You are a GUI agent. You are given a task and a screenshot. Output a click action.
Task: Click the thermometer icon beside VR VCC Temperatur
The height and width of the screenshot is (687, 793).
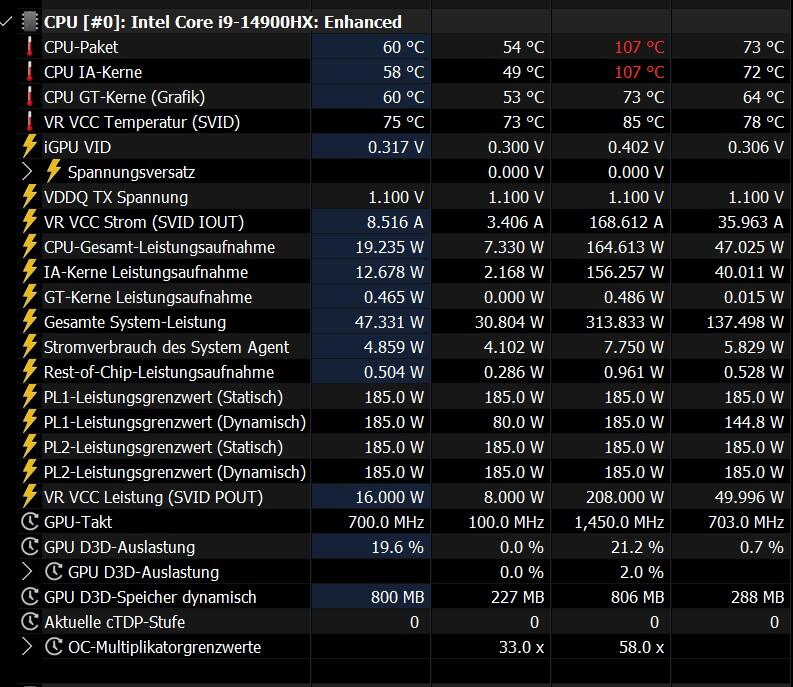point(30,122)
